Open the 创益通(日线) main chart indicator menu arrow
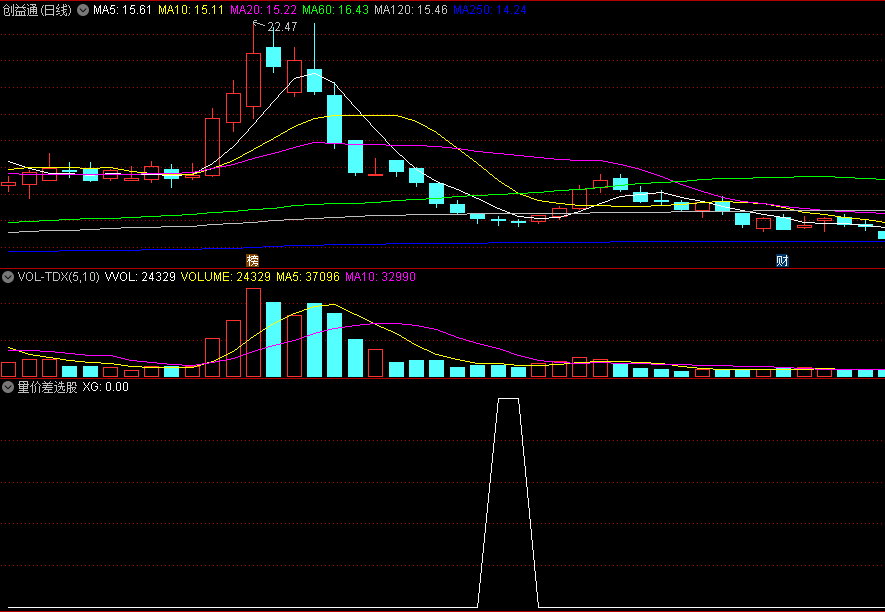The width and height of the screenshot is (885, 612). pos(83,10)
